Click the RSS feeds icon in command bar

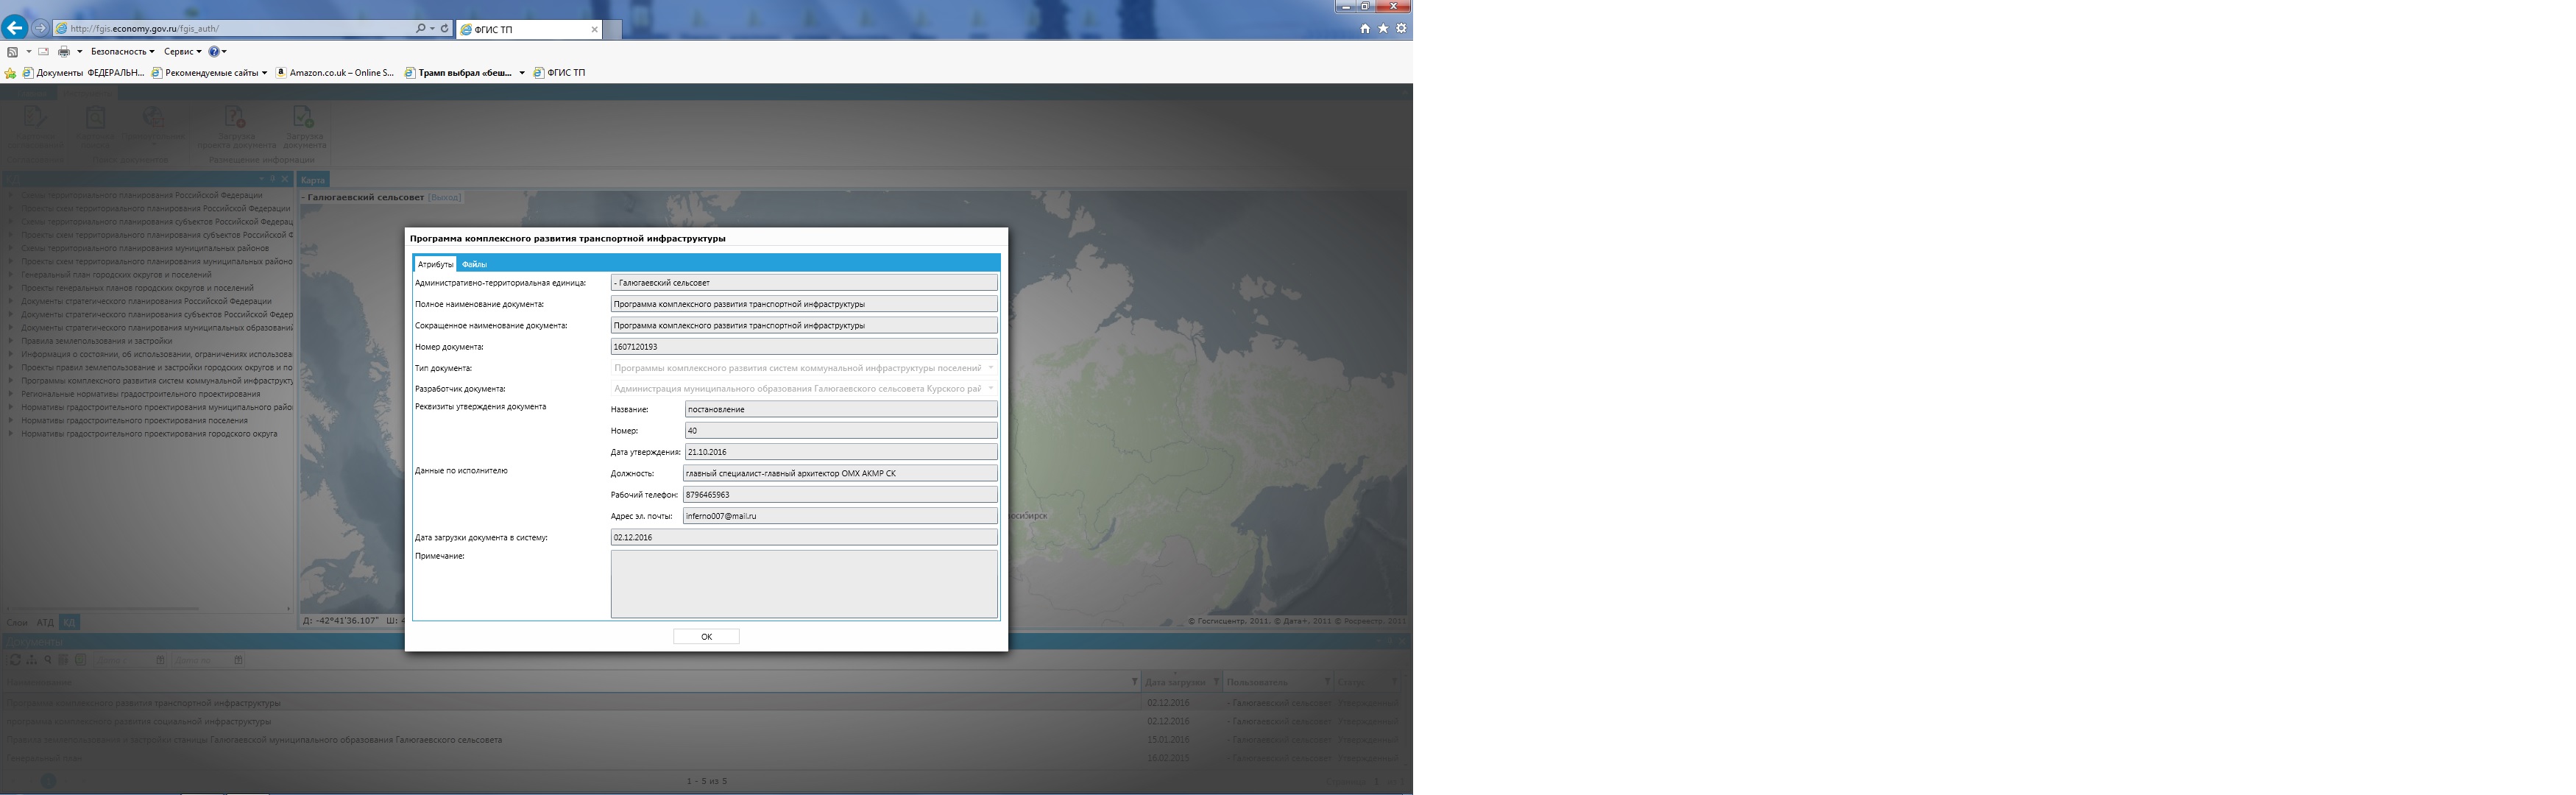pos(12,51)
